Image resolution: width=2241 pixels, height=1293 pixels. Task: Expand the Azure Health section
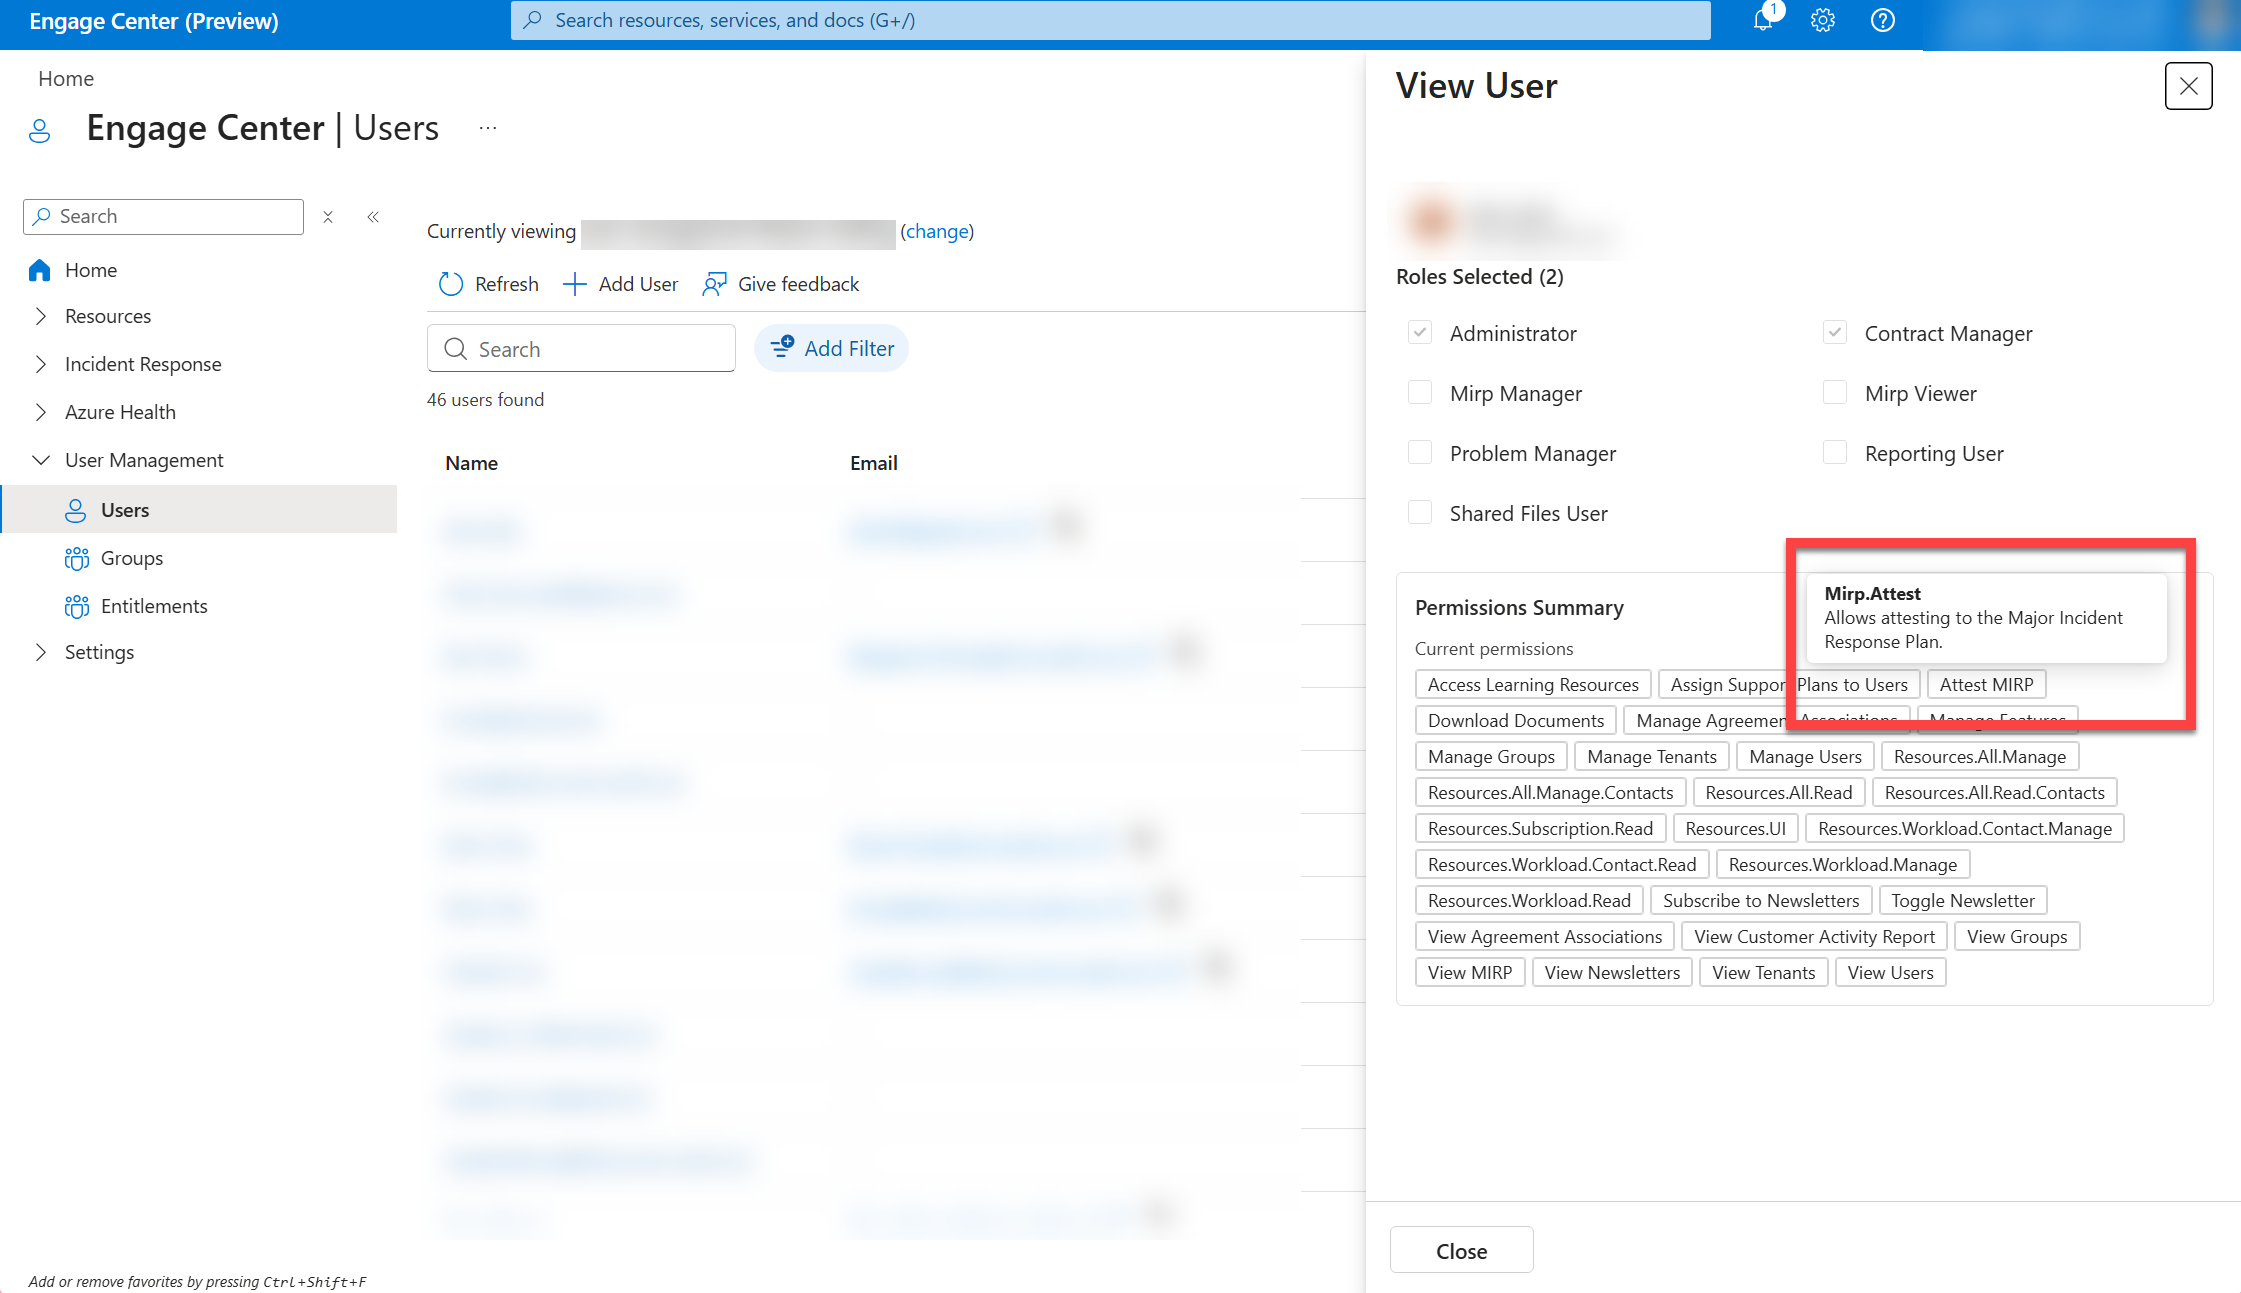40,412
